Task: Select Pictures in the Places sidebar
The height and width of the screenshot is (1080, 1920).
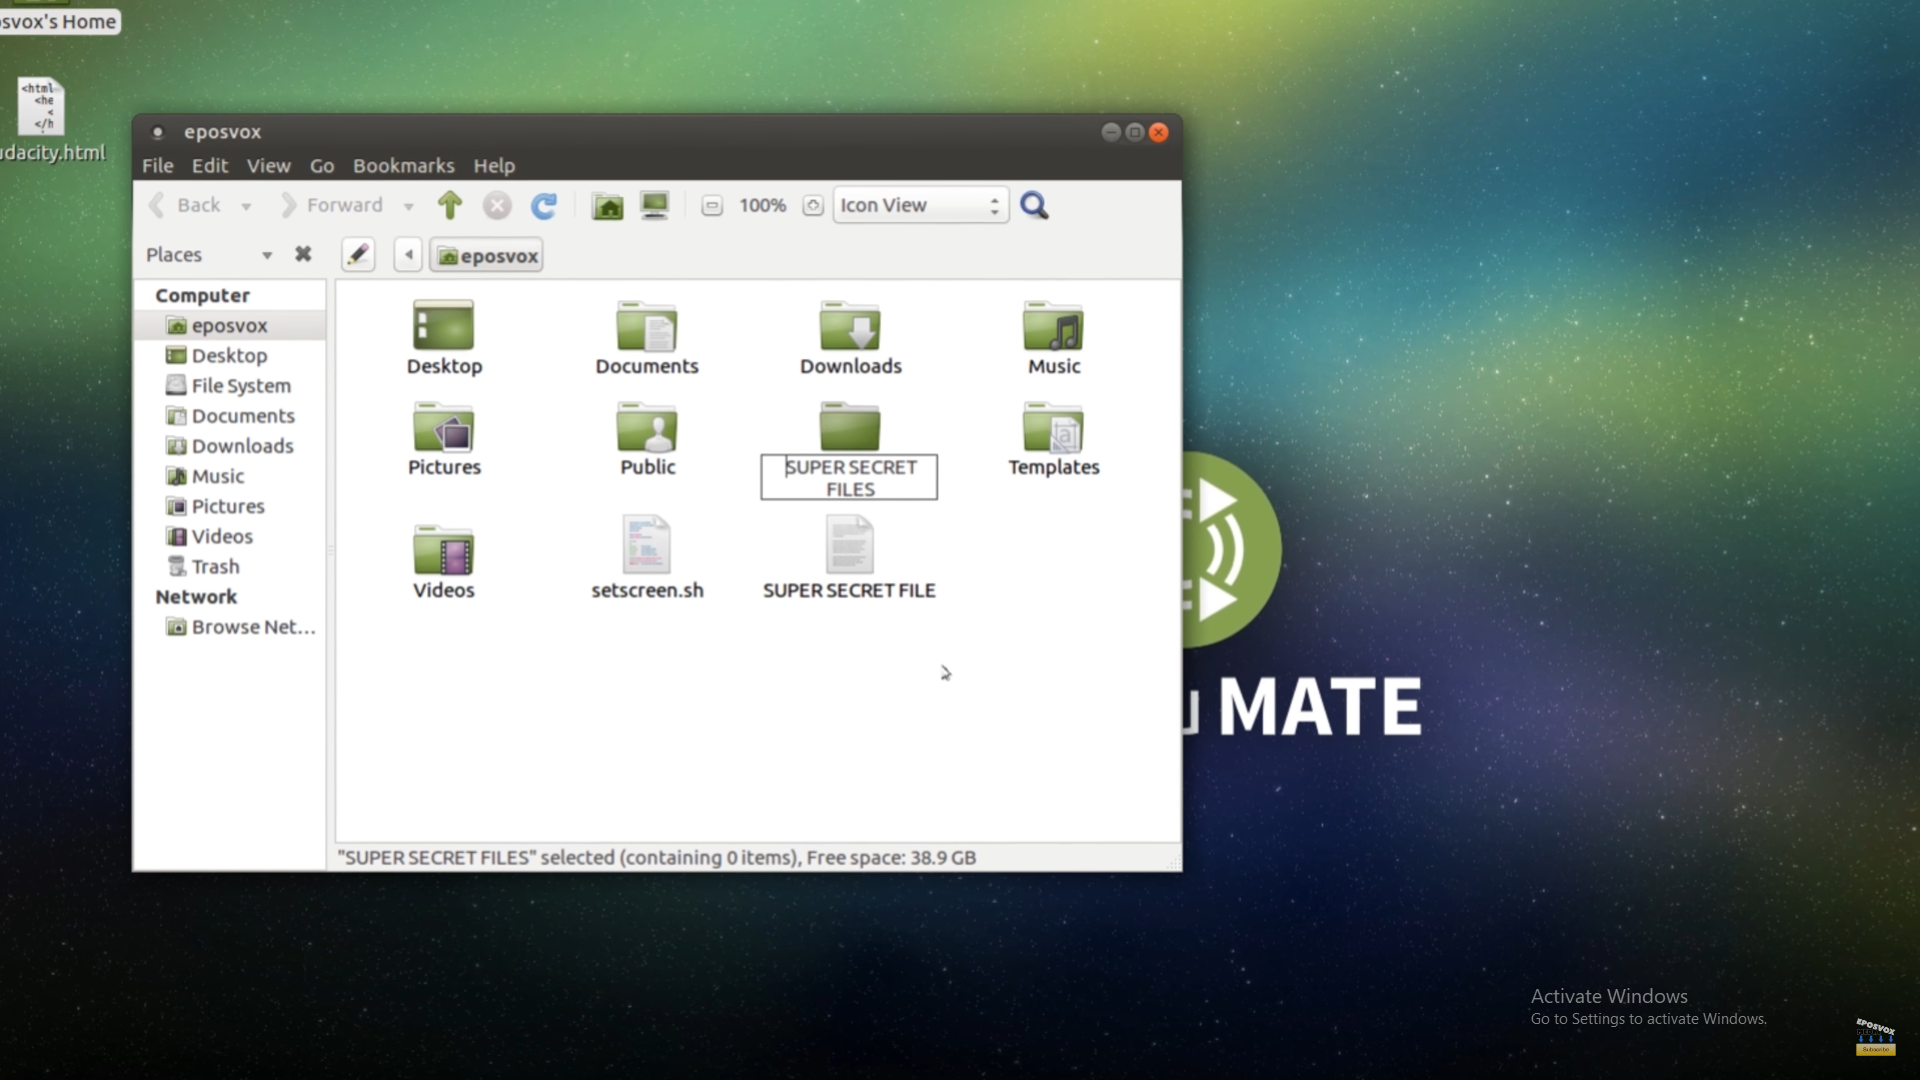Action: (230, 506)
